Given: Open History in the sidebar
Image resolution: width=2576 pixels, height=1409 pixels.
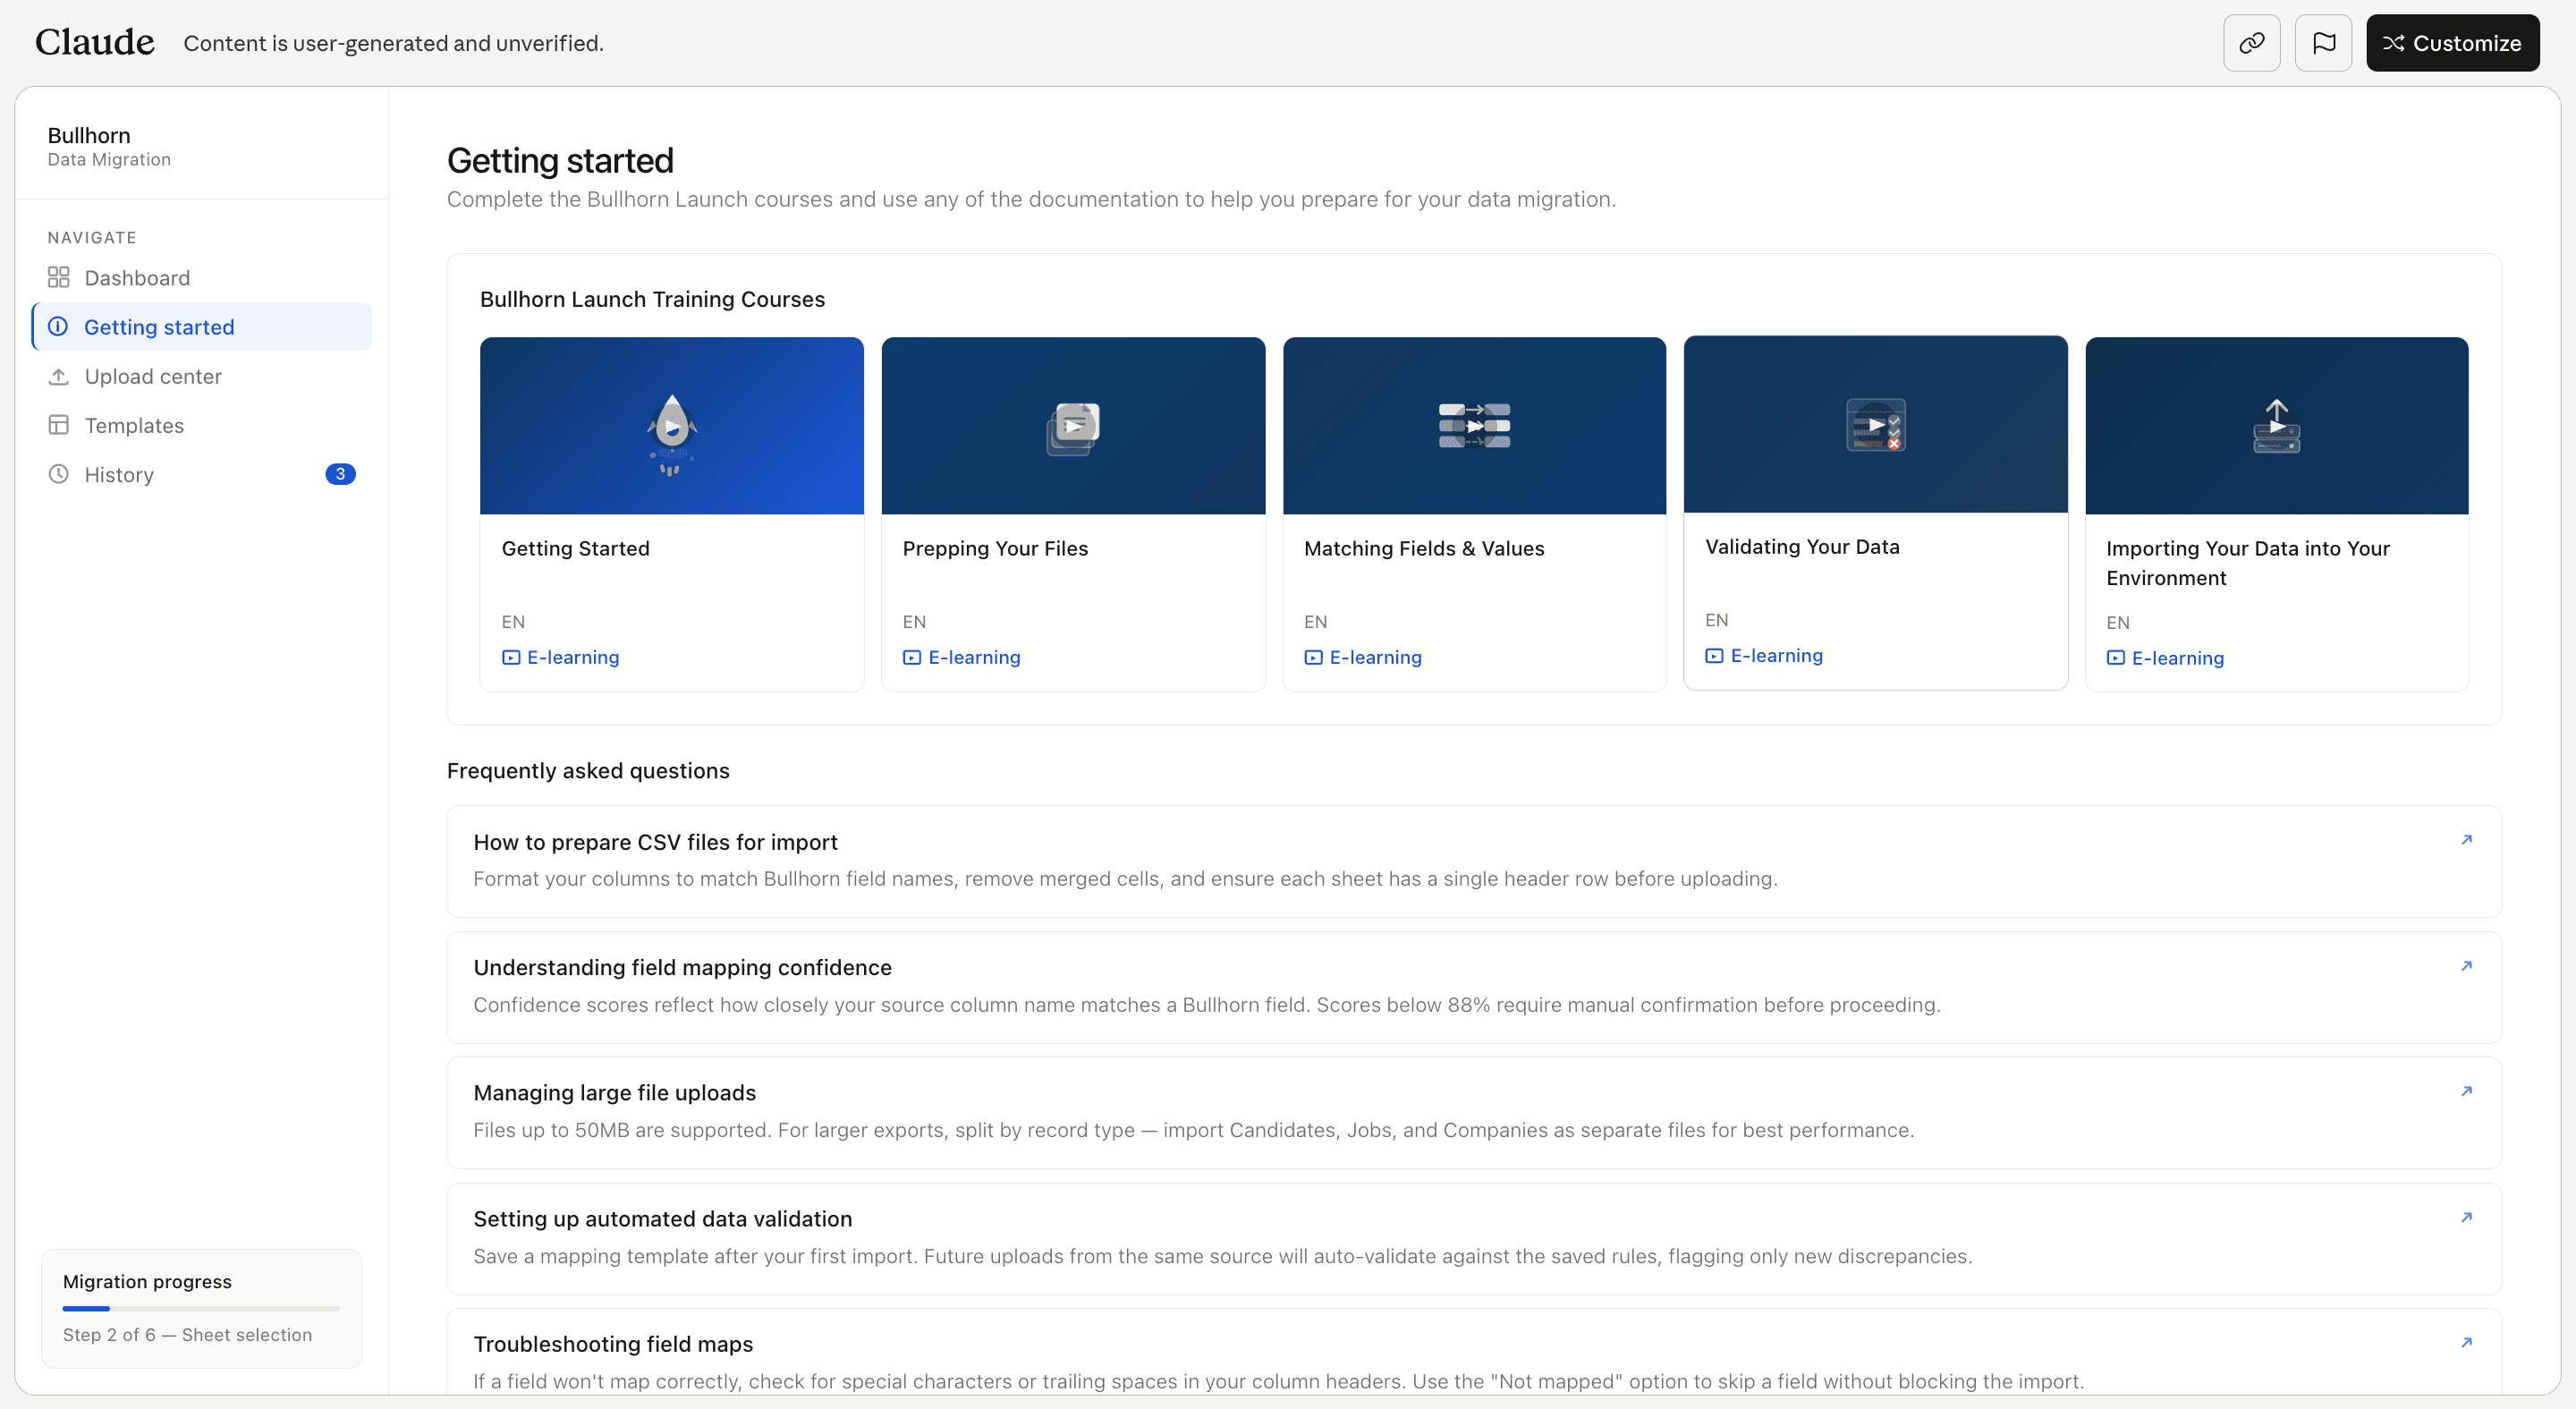Looking at the screenshot, I should coord(202,474).
